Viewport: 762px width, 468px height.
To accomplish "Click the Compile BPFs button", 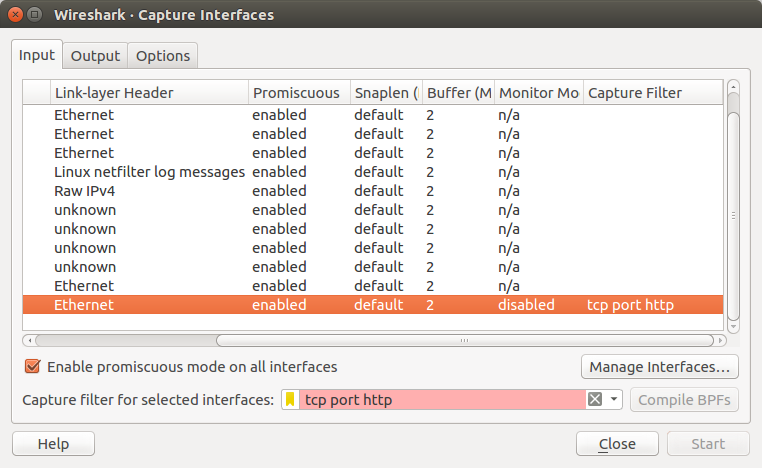I will [x=684, y=400].
